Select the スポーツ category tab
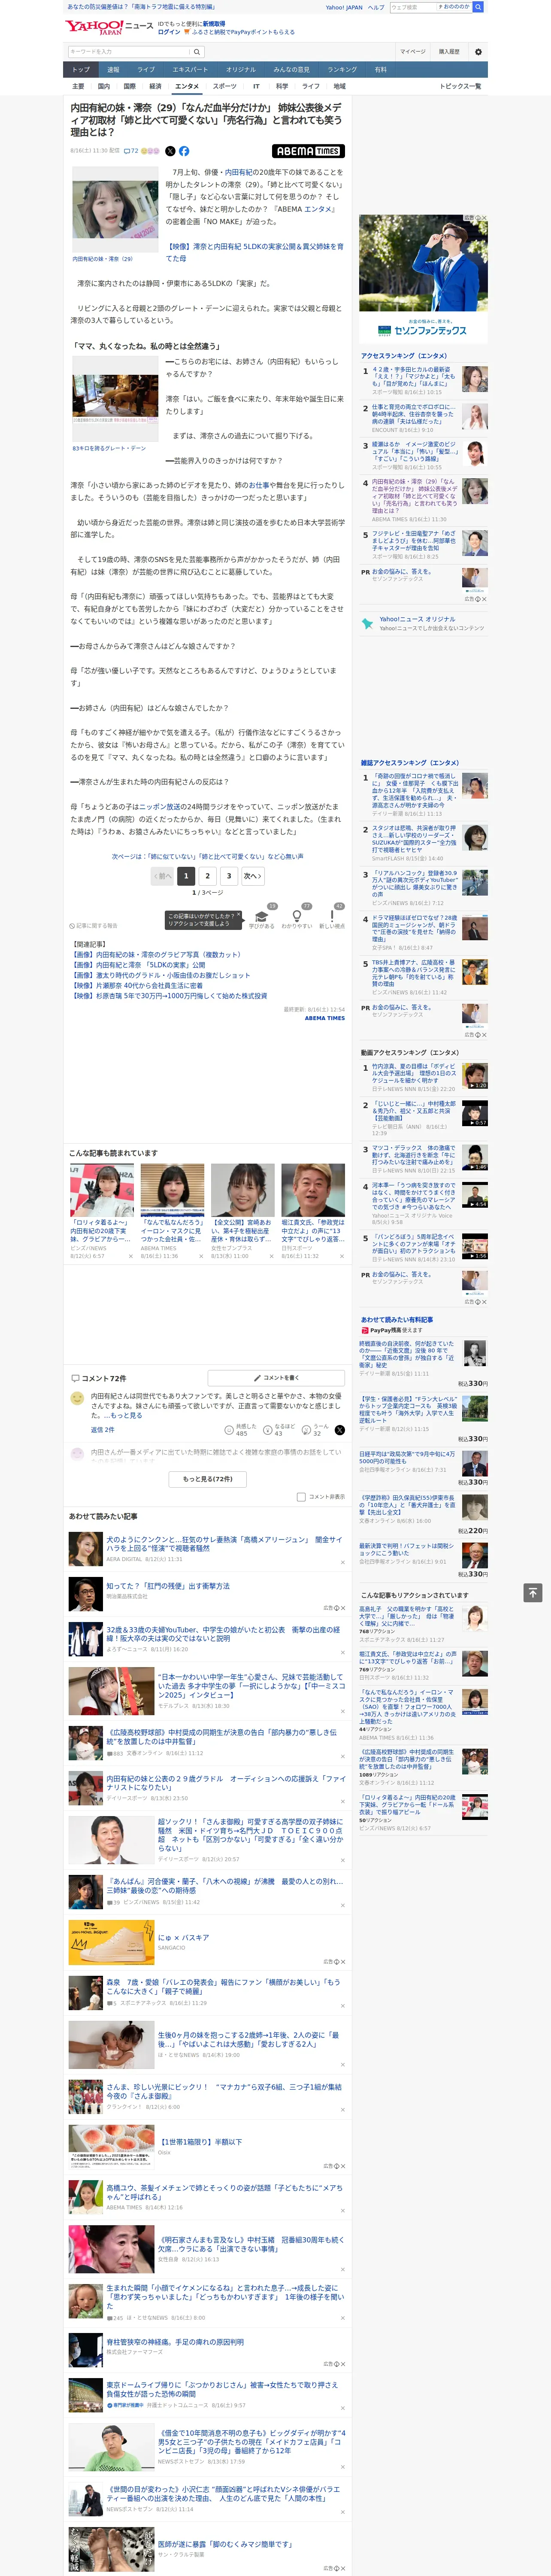Image resolution: width=551 pixels, height=2576 pixels. (x=224, y=86)
